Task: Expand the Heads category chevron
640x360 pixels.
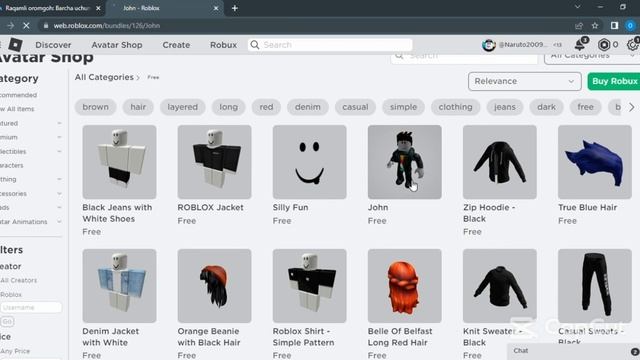Action: (x=59, y=207)
